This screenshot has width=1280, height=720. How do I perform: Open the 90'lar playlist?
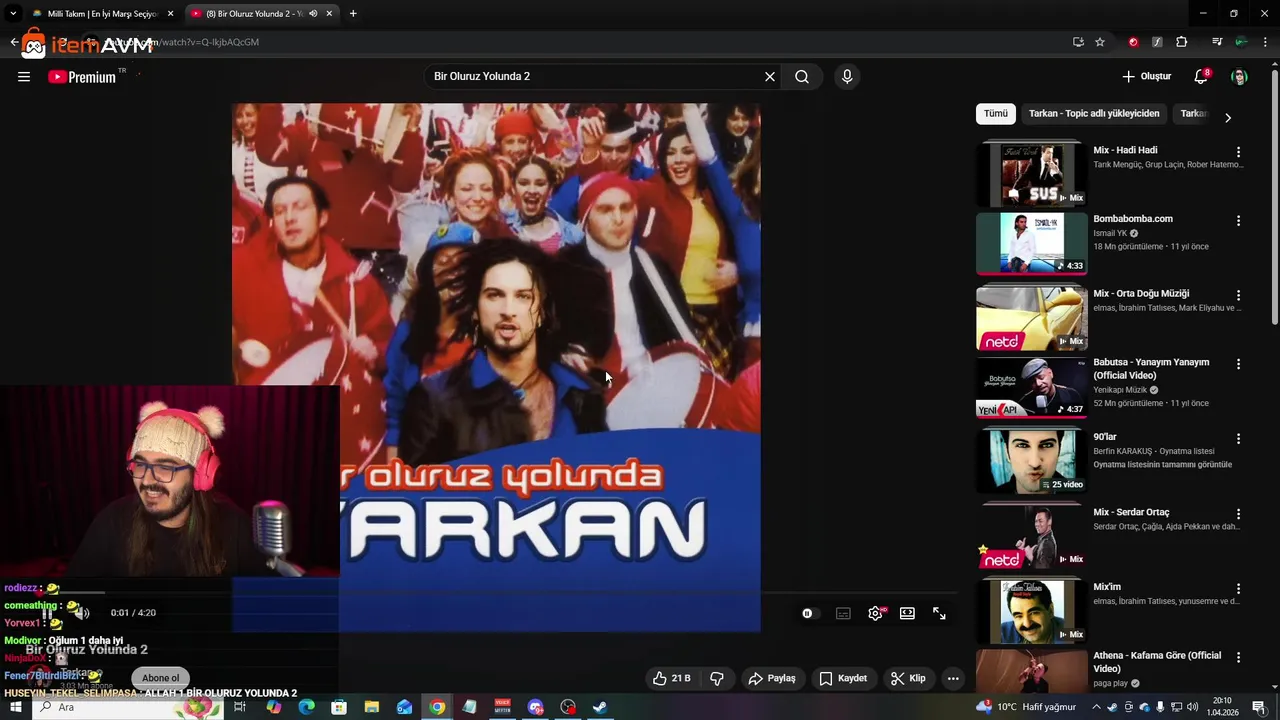pos(1031,462)
